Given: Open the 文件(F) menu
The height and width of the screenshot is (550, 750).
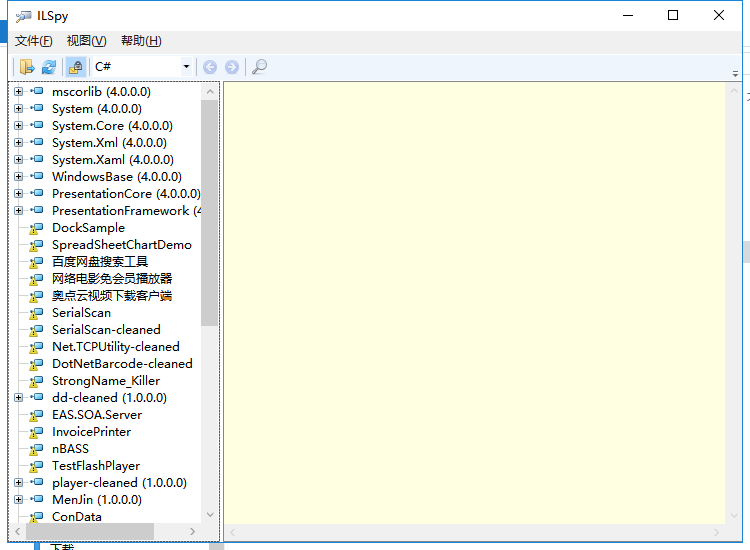Looking at the screenshot, I should tap(33, 41).
